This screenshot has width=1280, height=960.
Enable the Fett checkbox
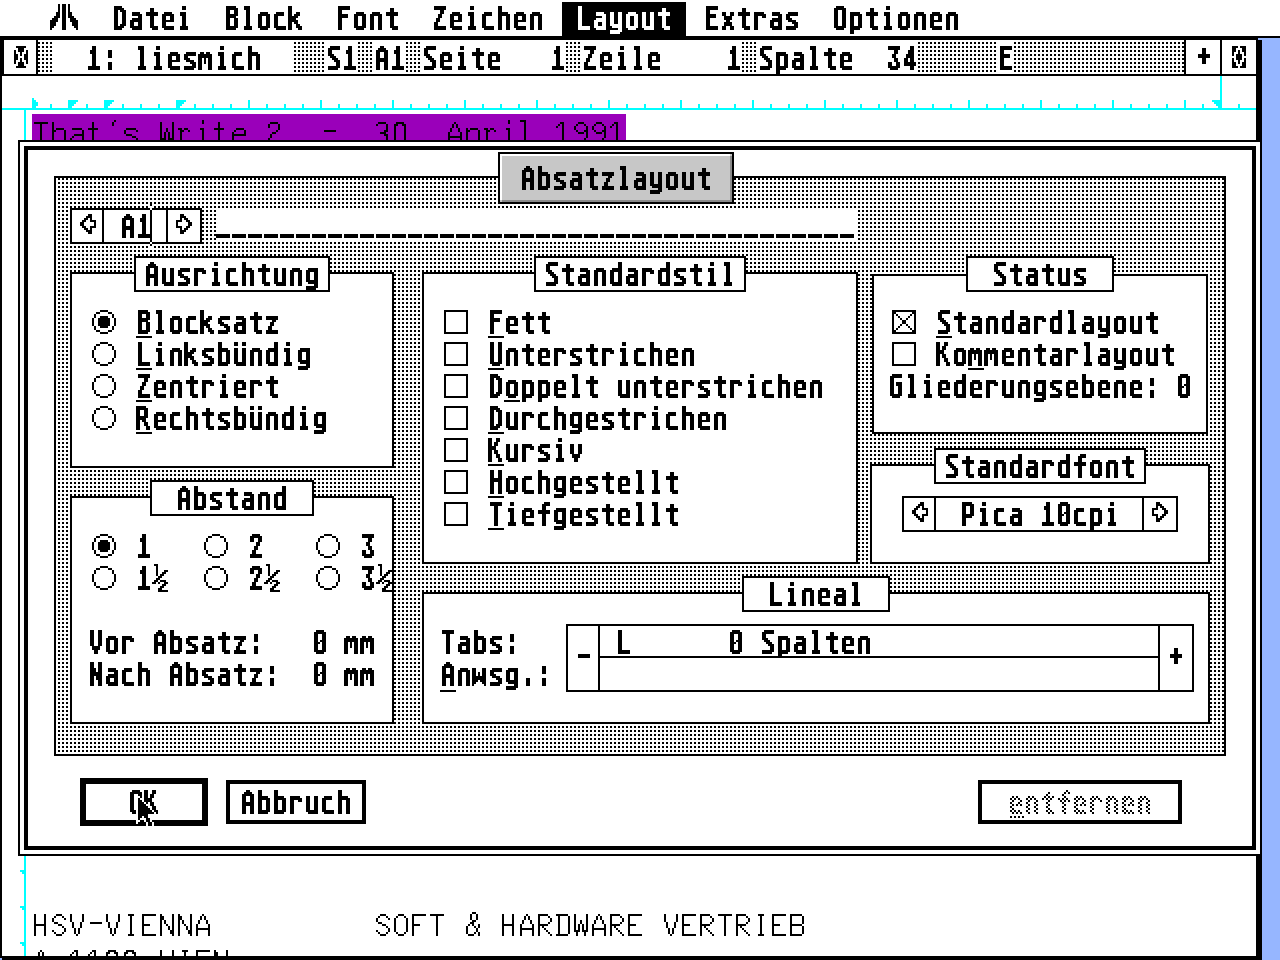pos(456,323)
